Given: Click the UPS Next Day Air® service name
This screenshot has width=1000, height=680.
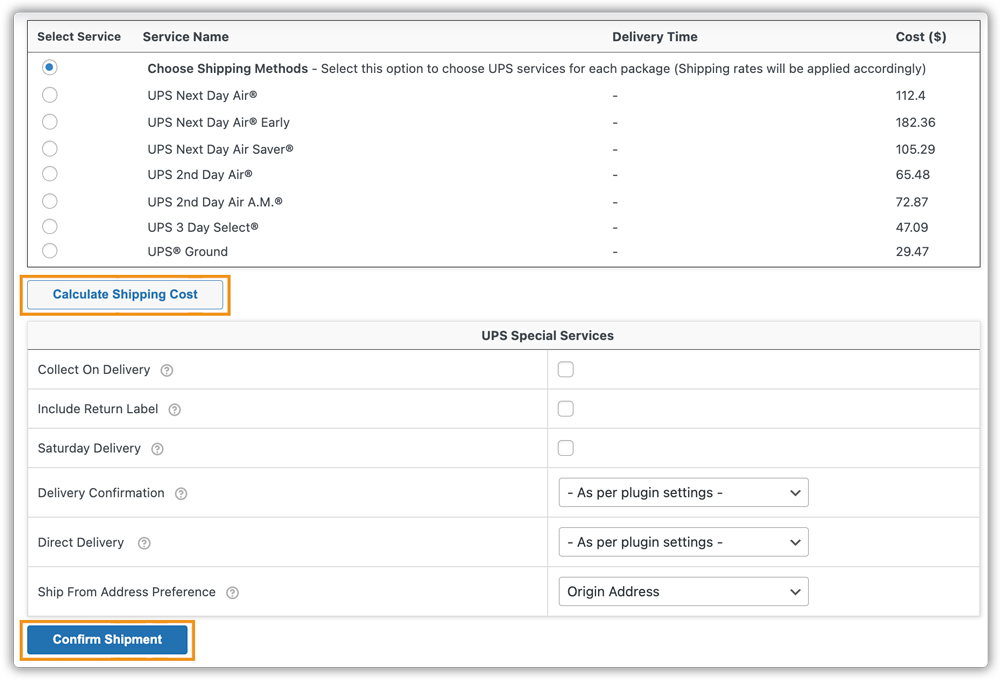Looking at the screenshot, I should click(x=202, y=96).
